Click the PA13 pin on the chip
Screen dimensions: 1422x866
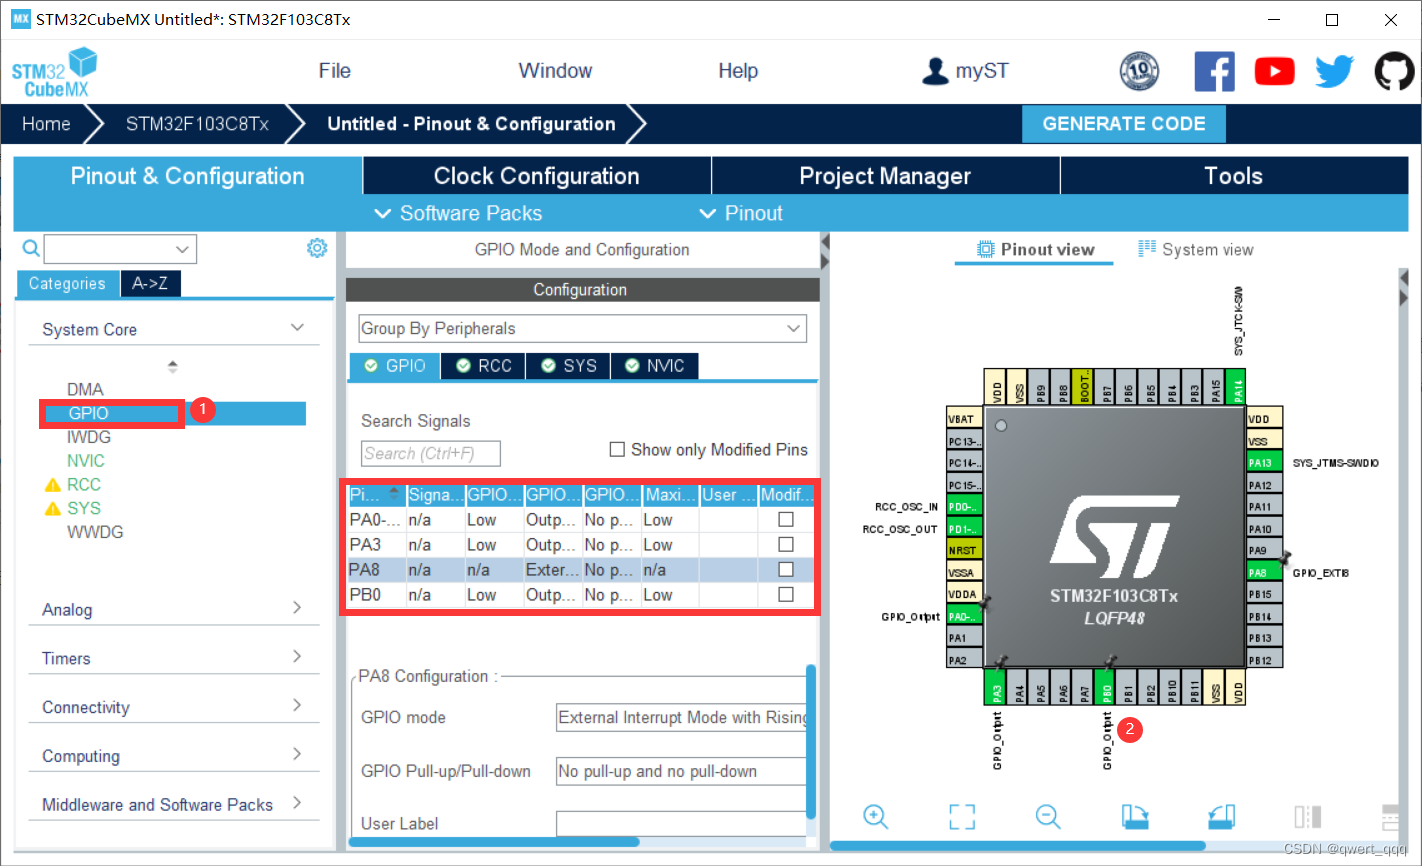tap(1265, 463)
